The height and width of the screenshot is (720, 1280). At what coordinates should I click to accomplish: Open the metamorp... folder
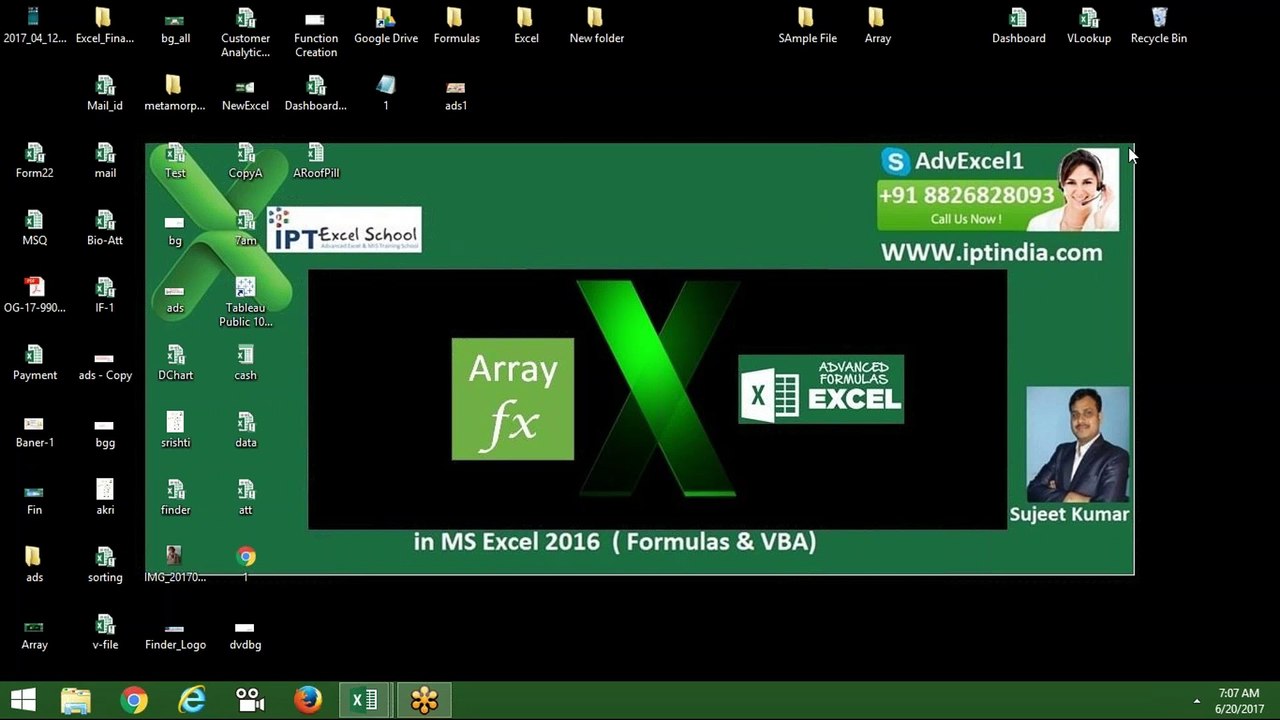pyautogui.click(x=174, y=93)
